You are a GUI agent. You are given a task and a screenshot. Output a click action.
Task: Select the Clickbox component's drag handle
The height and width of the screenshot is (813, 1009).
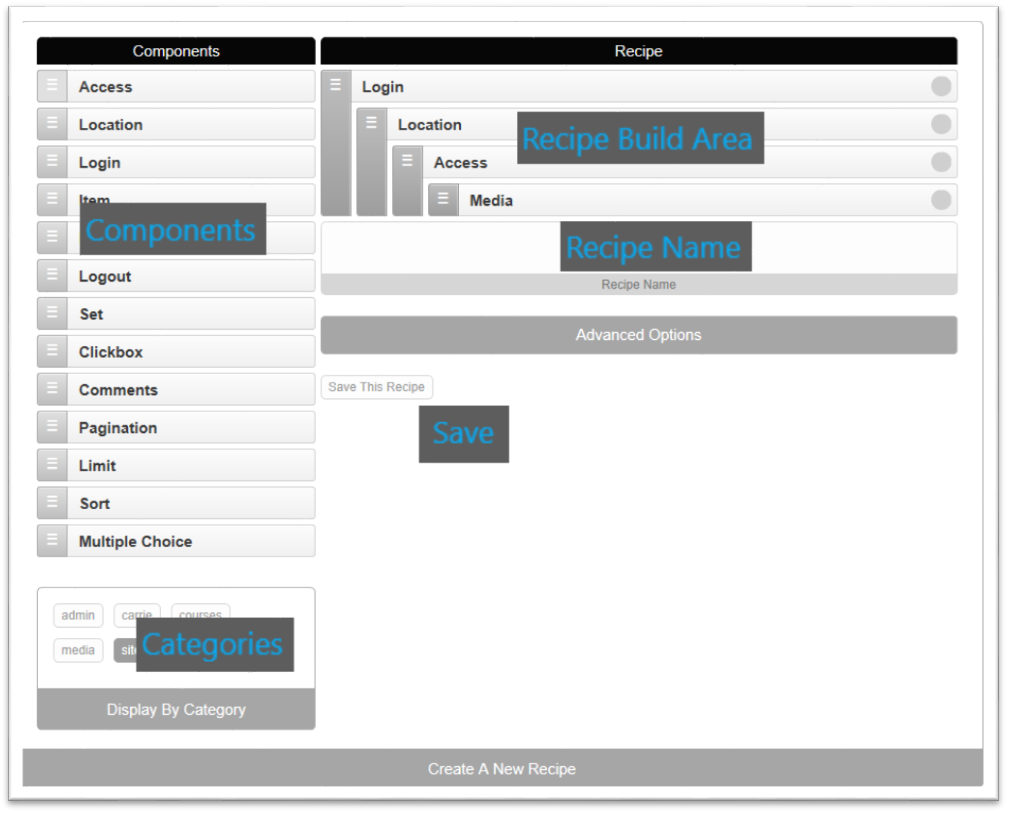(x=52, y=351)
